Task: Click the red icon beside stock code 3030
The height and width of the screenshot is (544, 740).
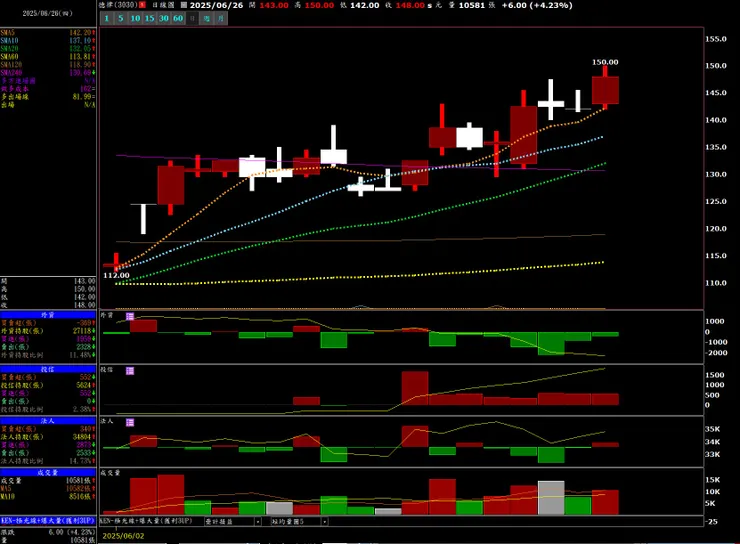Action: [142, 5]
